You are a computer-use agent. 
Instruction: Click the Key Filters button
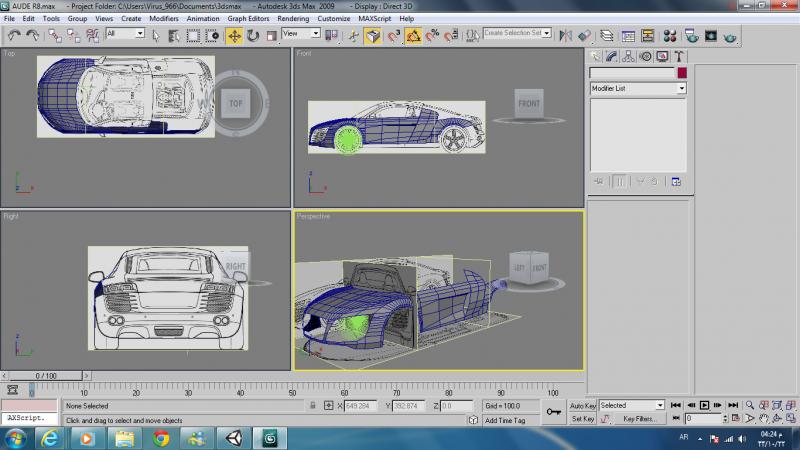click(638, 419)
